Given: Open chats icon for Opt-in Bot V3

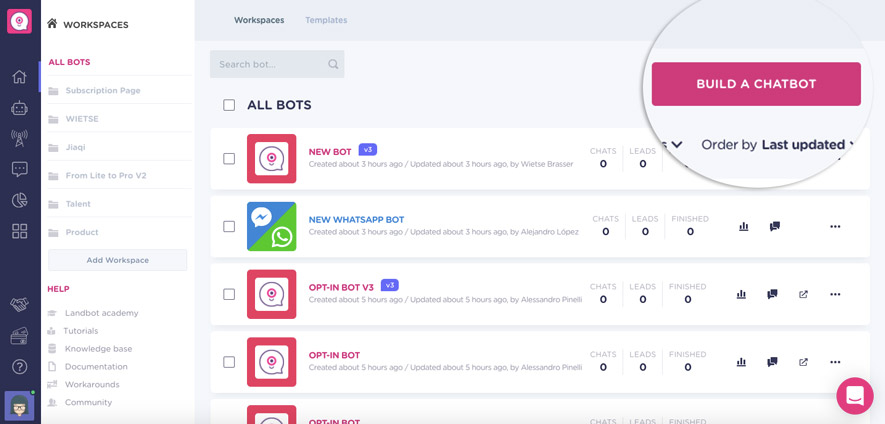Looking at the screenshot, I should click(772, 294).
